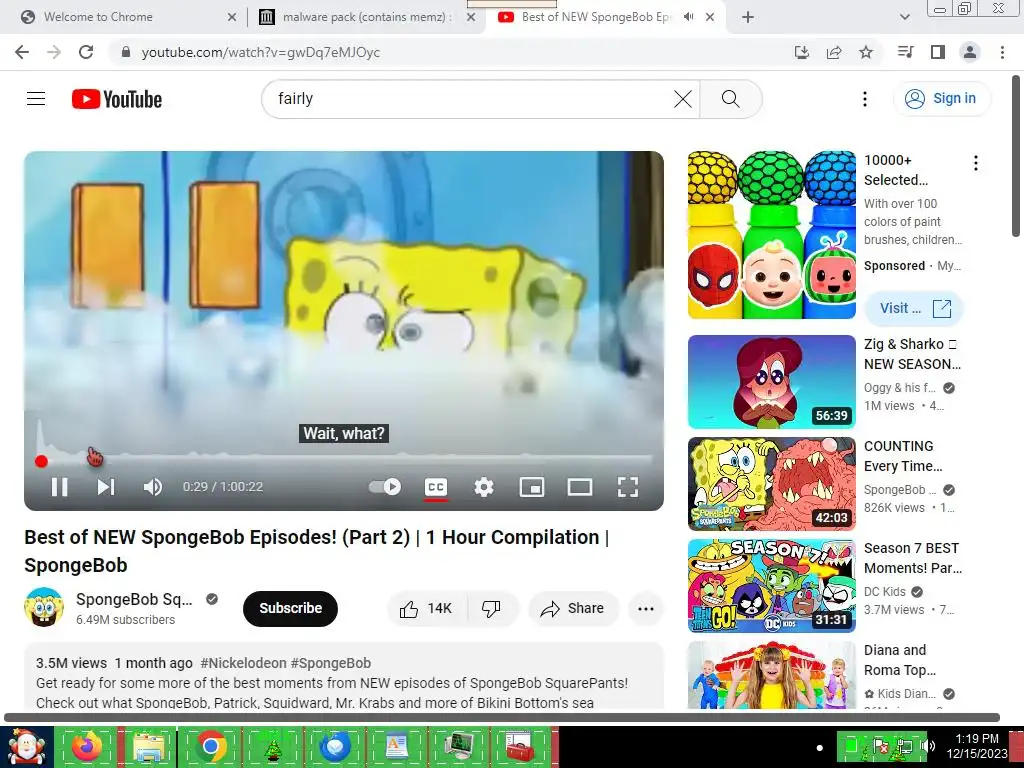Image resolution: width=1024 pixels, height=768 pixels.
Task: Close the malware pack tab
Action: tap(471, 17)
